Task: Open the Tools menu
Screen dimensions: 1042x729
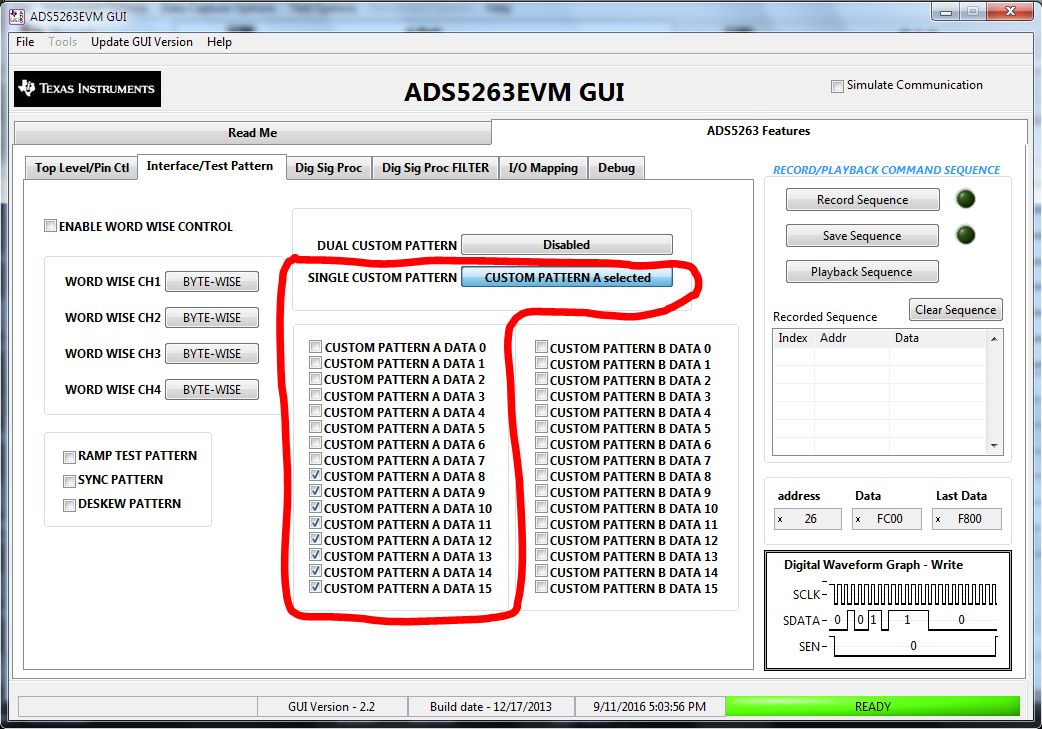Action: [62, 42]
